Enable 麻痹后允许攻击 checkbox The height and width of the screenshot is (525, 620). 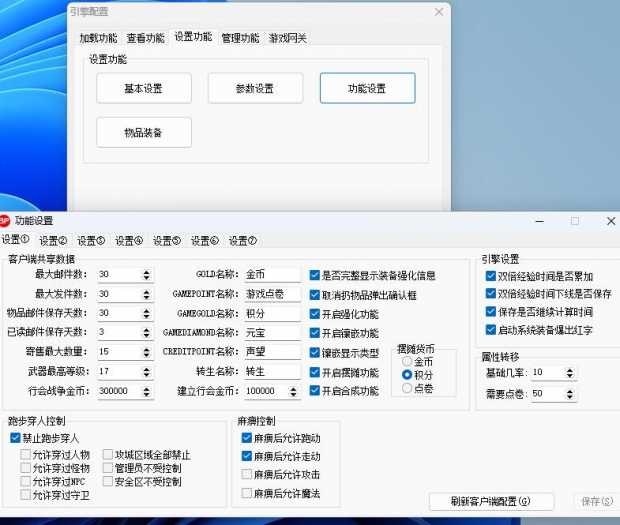pyautogui.click(x=247, y=475)
